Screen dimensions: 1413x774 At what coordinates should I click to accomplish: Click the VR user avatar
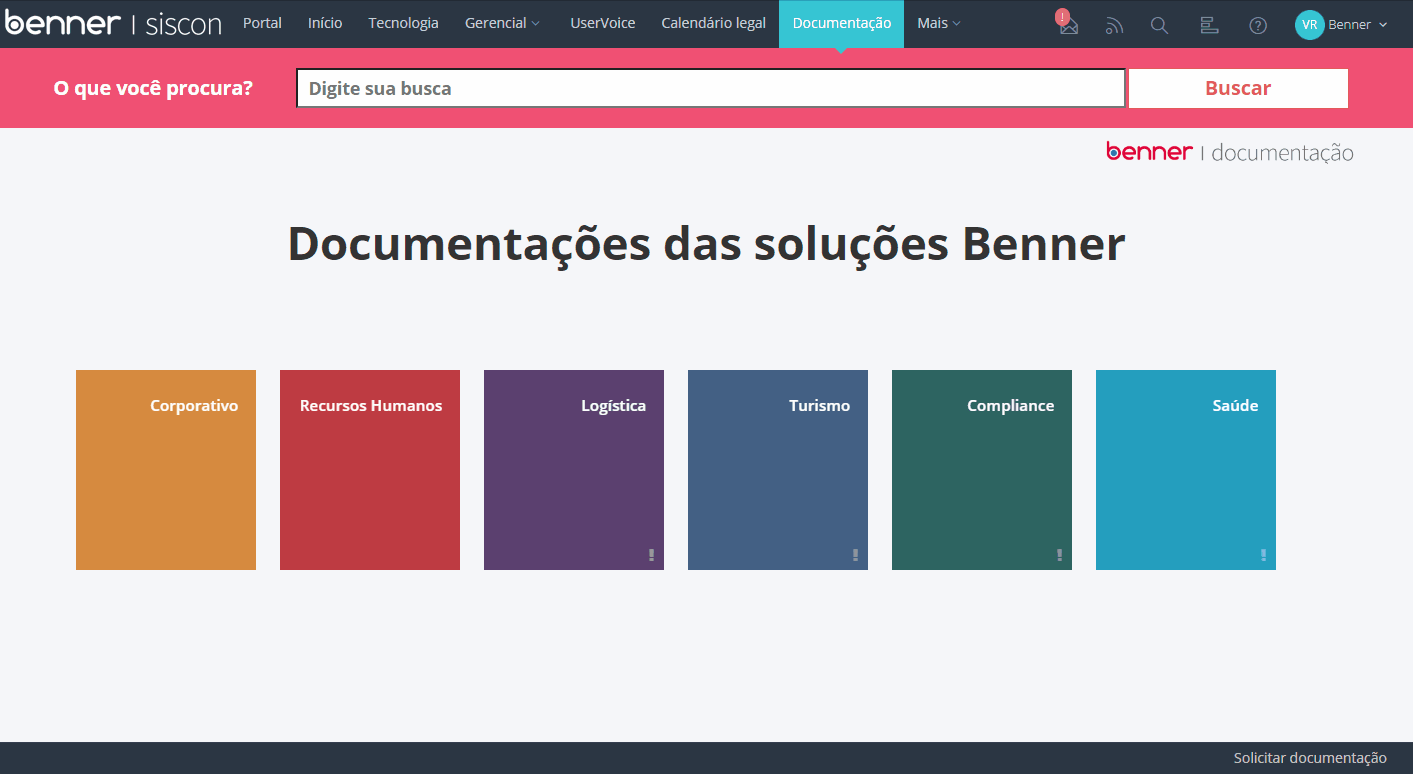[x=1309, y=25]
